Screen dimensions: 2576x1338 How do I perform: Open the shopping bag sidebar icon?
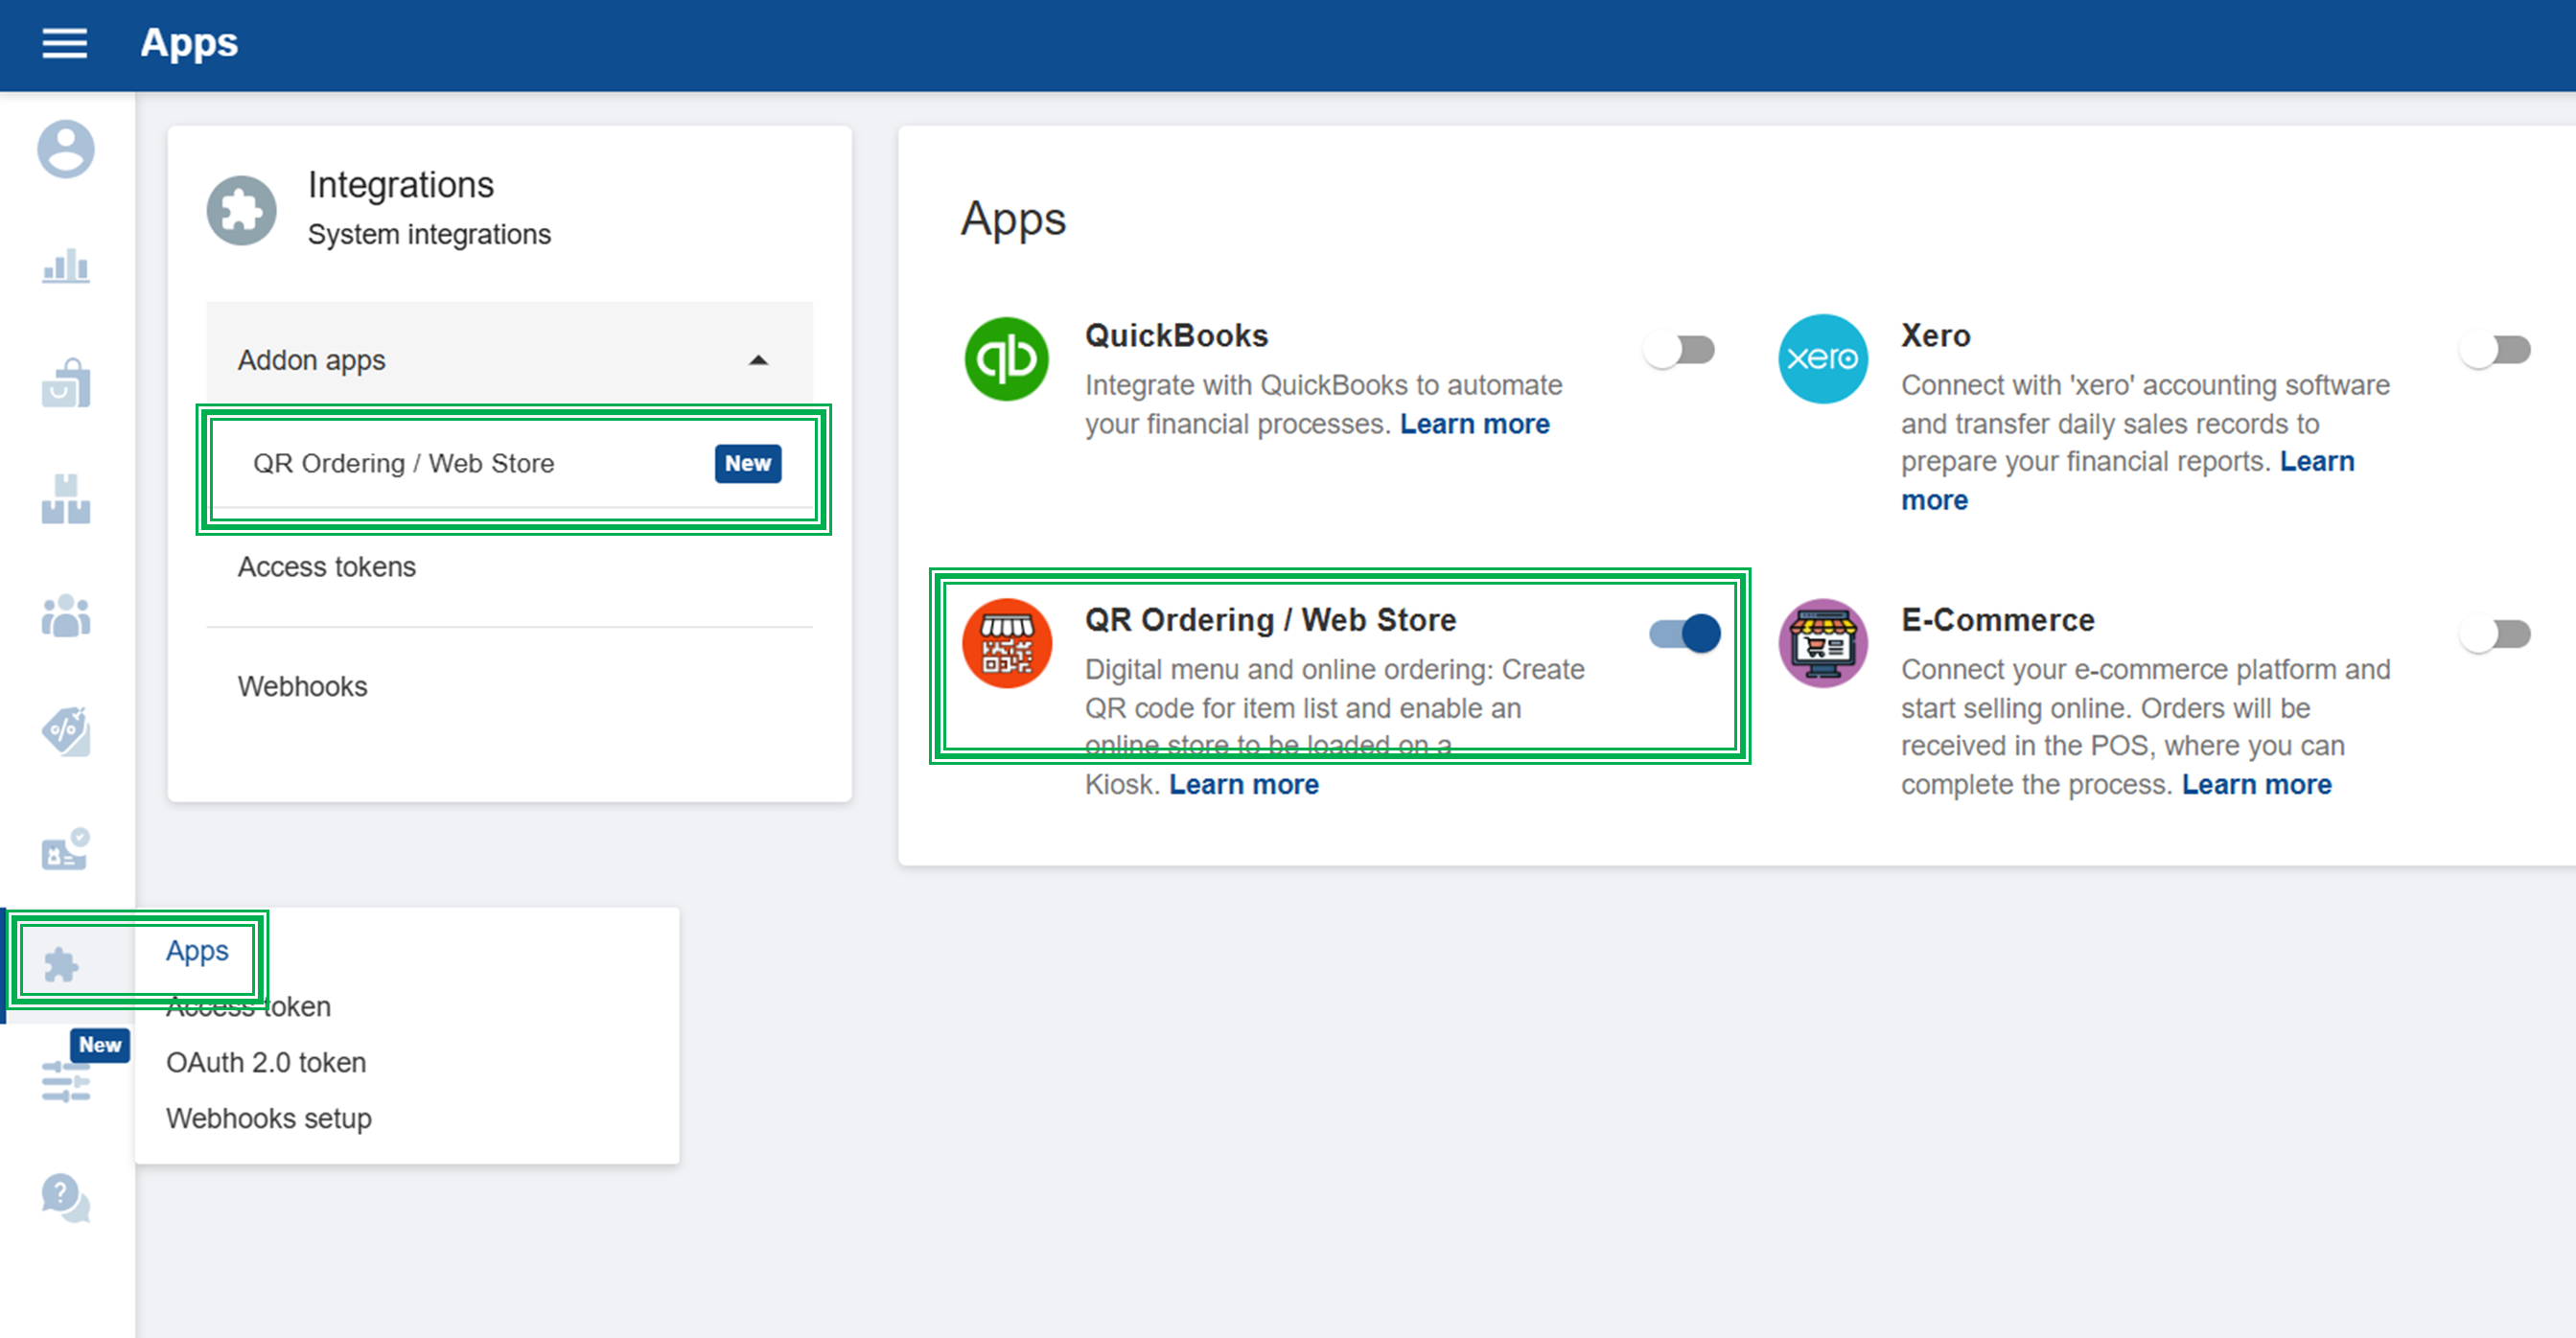click(x=66, y=383)
